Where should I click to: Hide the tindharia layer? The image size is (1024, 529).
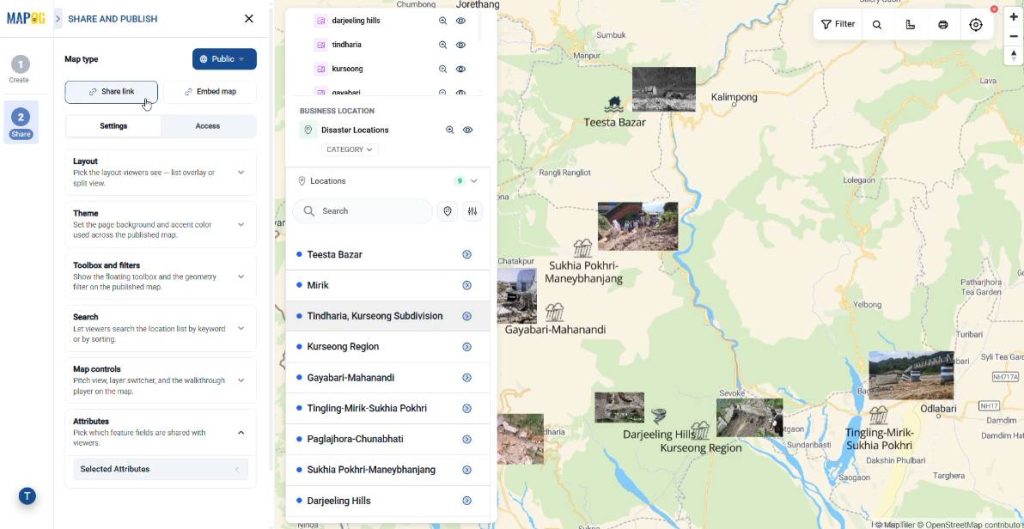tap(461, 45)
